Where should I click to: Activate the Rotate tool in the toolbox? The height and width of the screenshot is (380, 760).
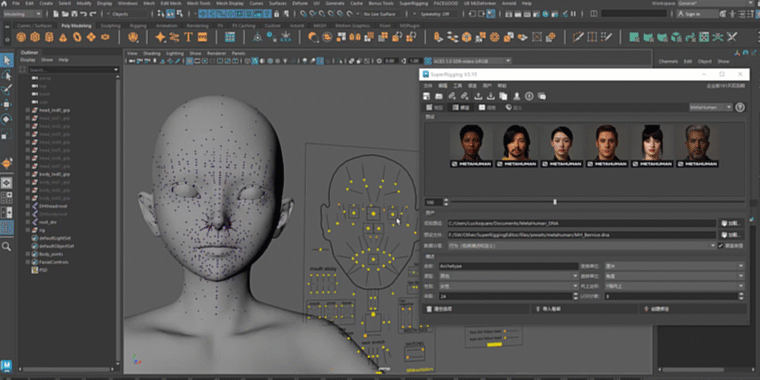coord(7,119)
